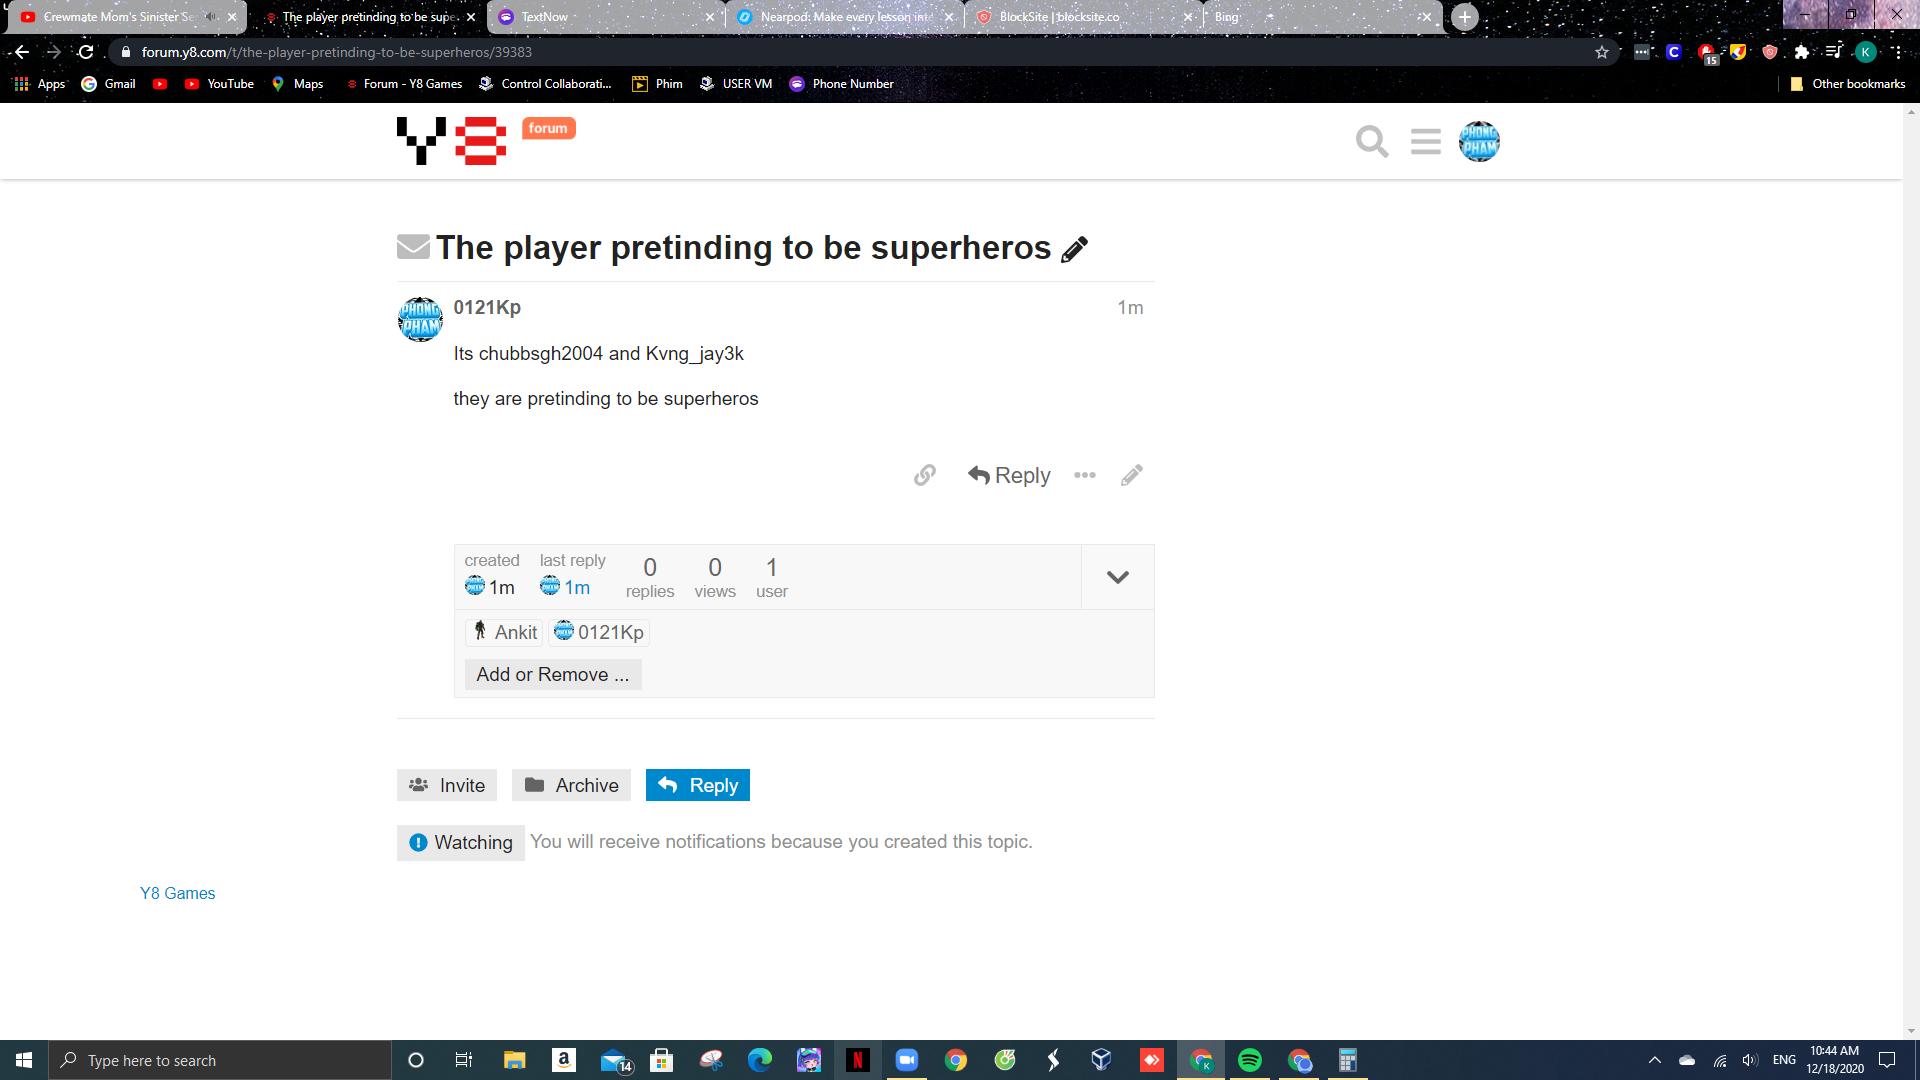Click Windows search box

[220, 1060]
